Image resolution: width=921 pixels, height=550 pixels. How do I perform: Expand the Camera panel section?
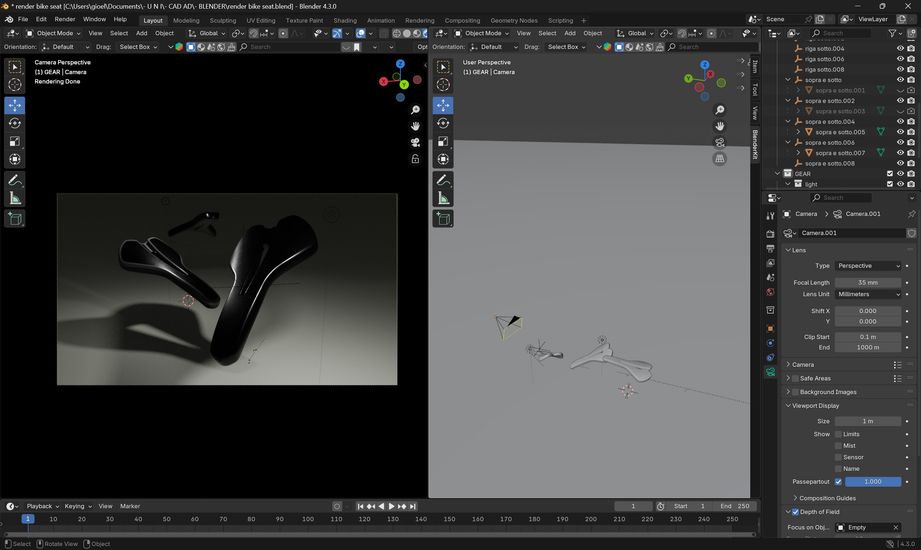tap(803, 365)
